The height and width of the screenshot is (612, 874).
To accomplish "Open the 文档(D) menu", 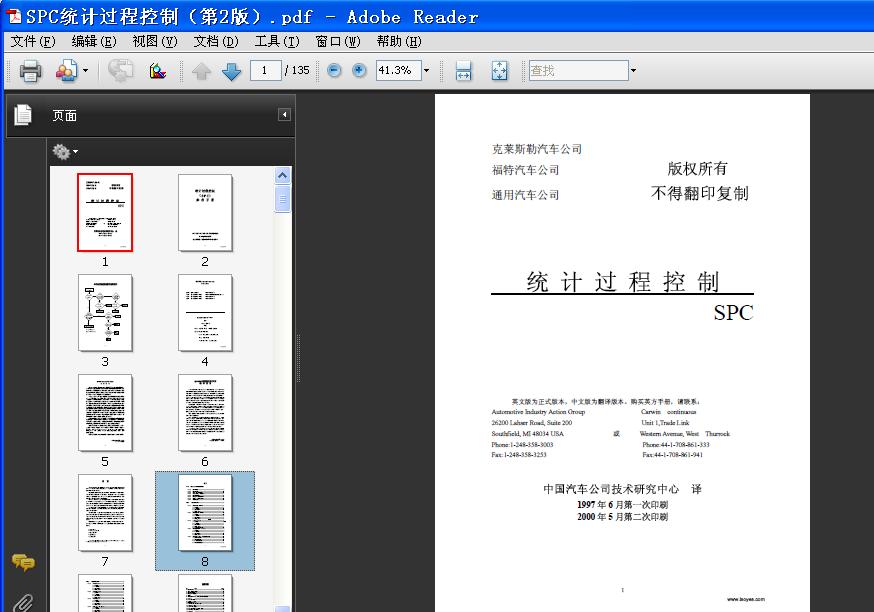I will [x=215, y=41].
